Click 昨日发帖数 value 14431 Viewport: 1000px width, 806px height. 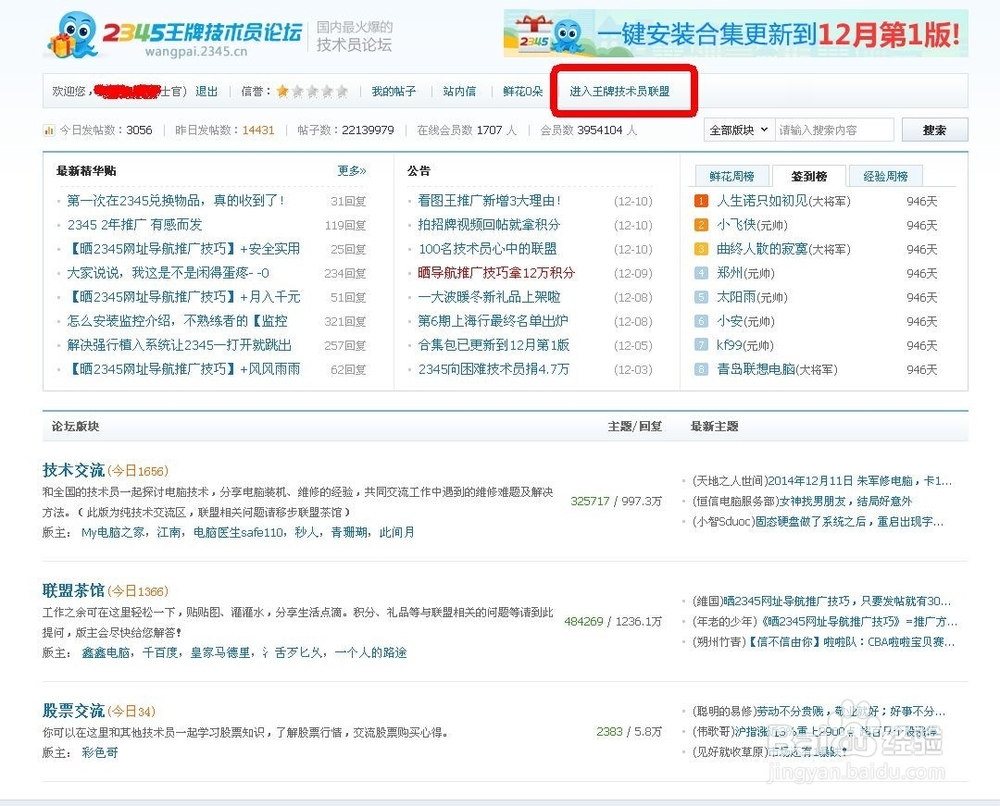258,130
